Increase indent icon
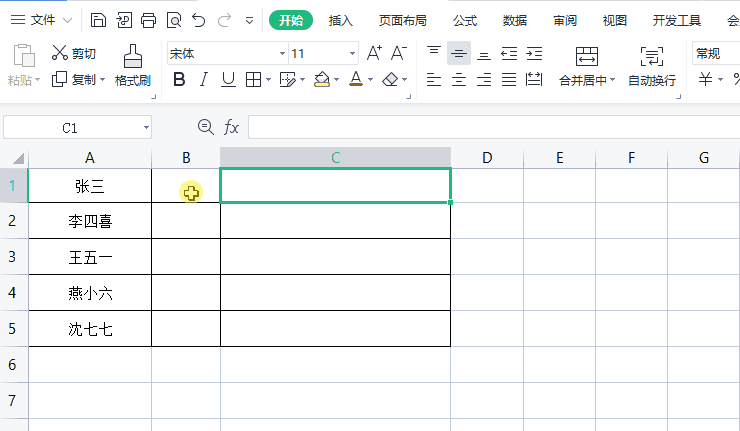Image resolution: width=740 pixels, height=431 pixels. tap(534, 53)
